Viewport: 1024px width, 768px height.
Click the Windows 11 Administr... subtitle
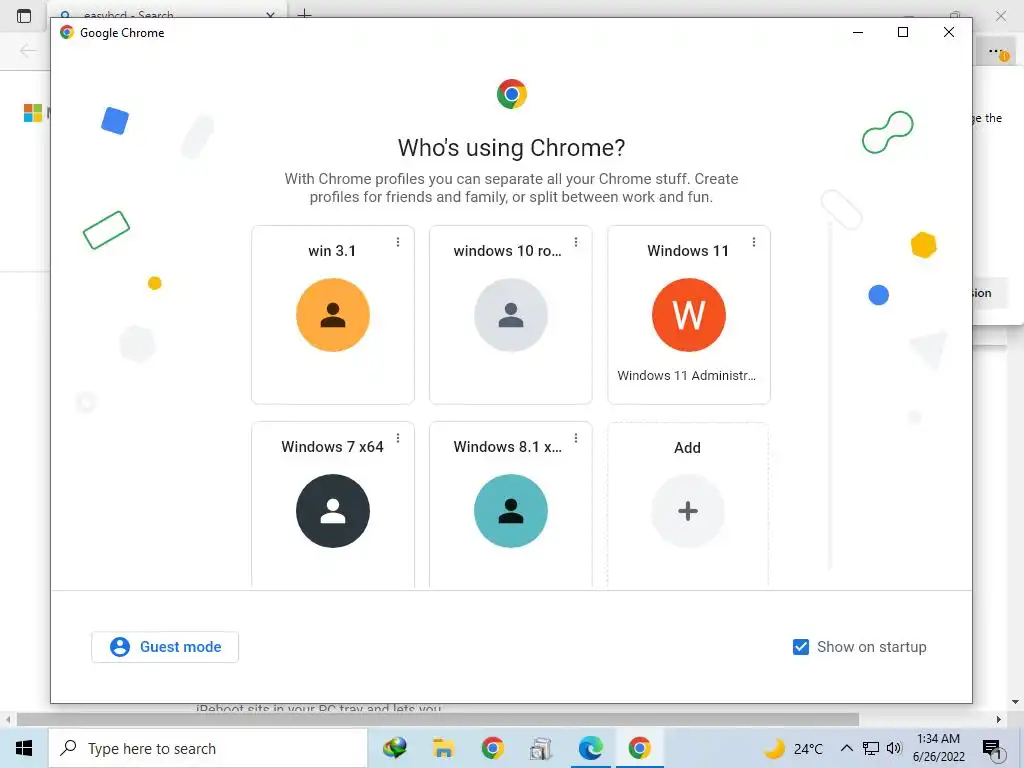click(686, 376)
